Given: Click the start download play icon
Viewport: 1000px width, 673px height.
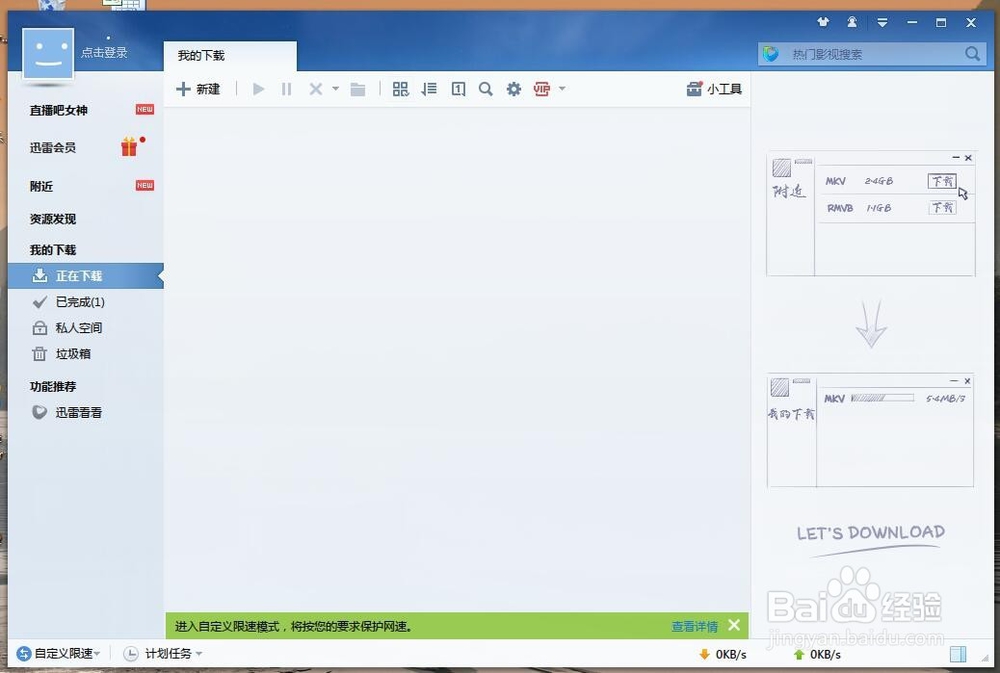Looking at the screenshot, I should 258,89.
